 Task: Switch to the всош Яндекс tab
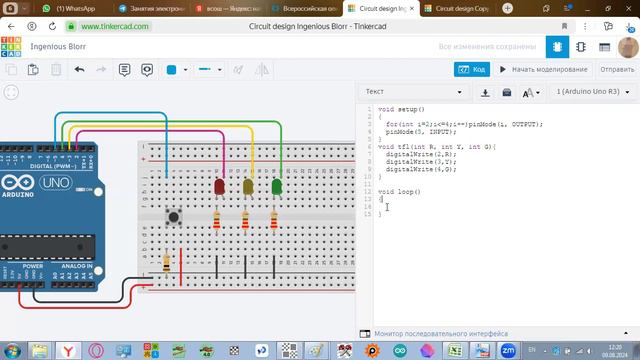tap(228, 8)
